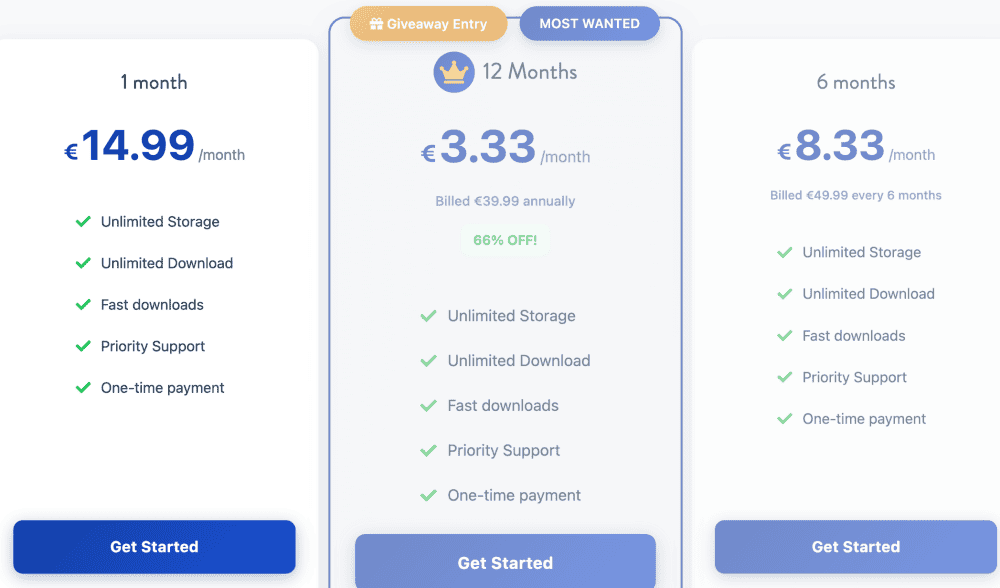
Task: Click the checkmark beside Priority Support in 12 Months plan
Action: click(x=428, y=450)
